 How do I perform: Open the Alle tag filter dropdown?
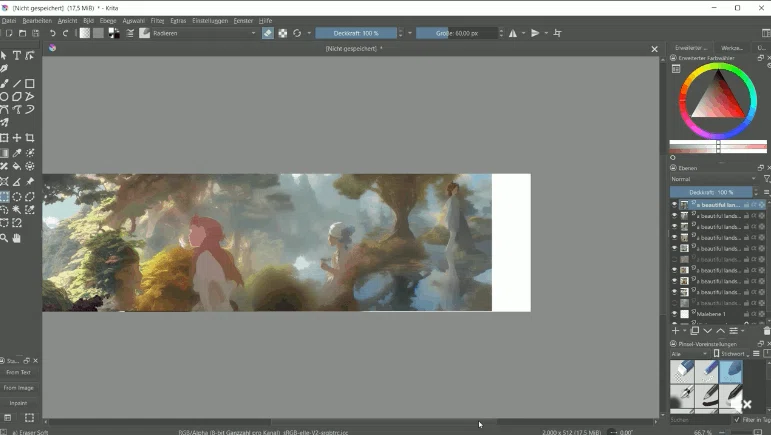(689, 354)
